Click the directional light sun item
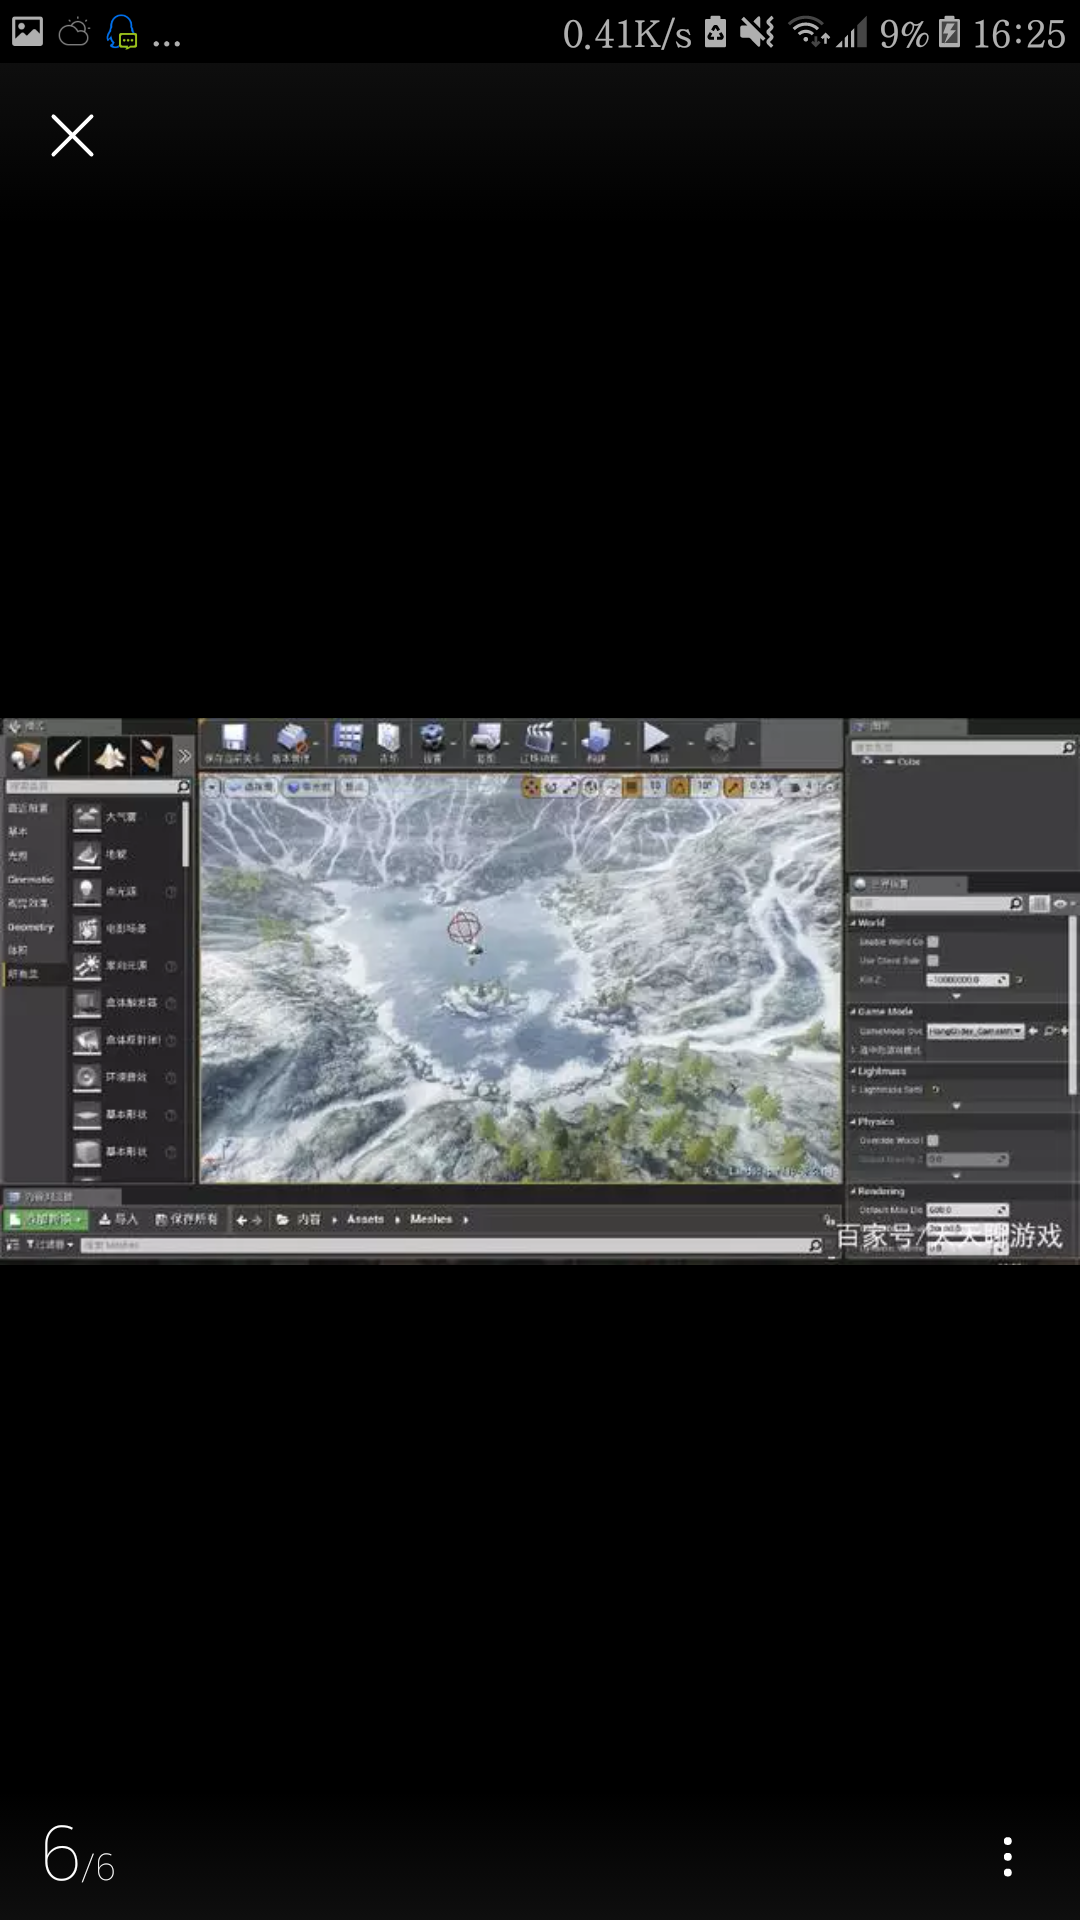The image size is (1080, 1920). pos(88,965)
